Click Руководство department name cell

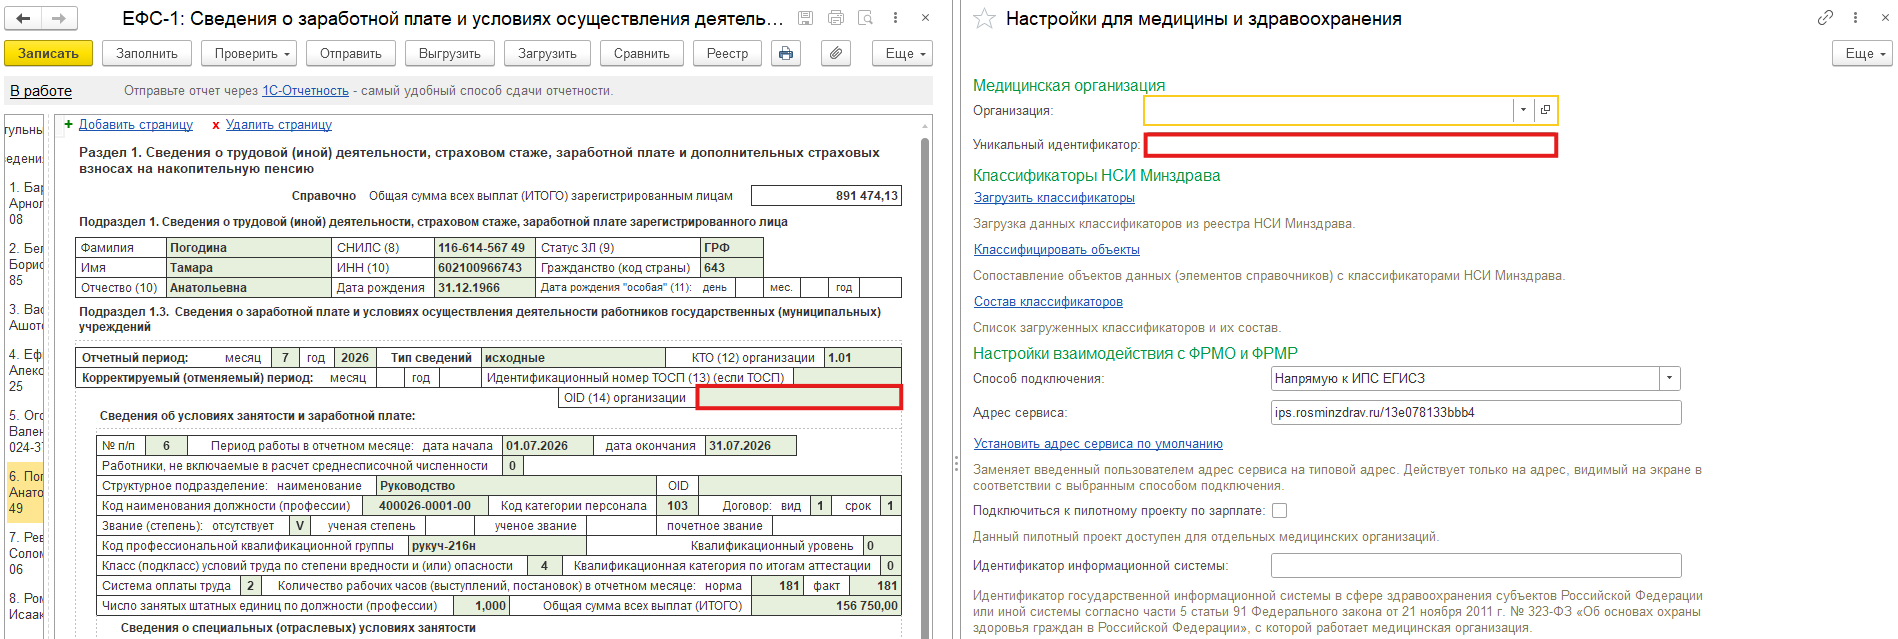516,486
